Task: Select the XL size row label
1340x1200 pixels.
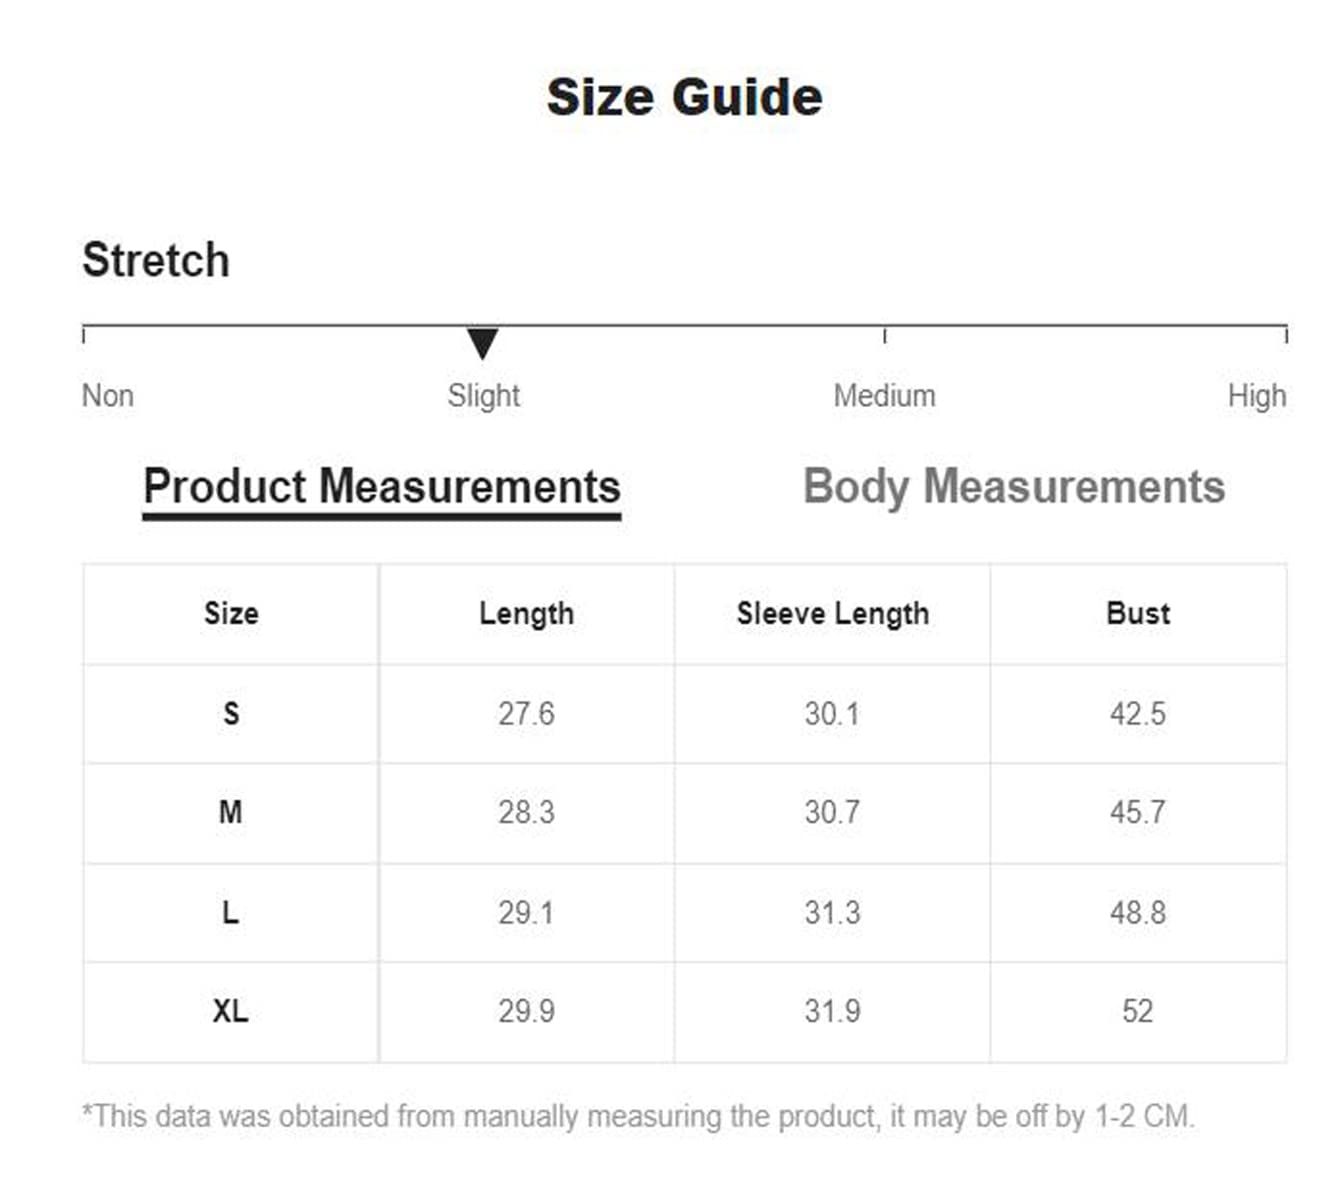Action: pyautogui.click(x=231, y=1011)
